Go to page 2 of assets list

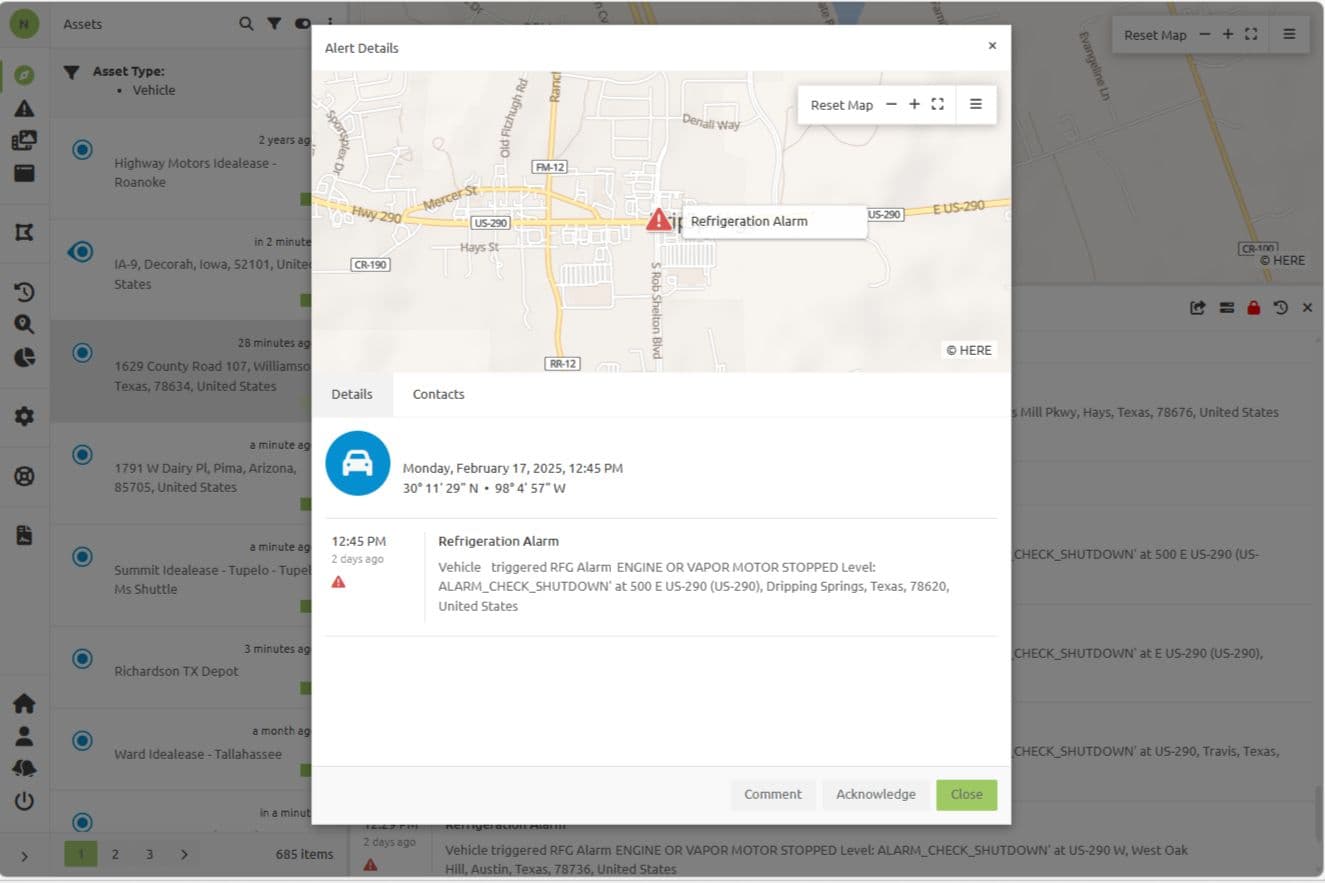[x=115, y=854]
